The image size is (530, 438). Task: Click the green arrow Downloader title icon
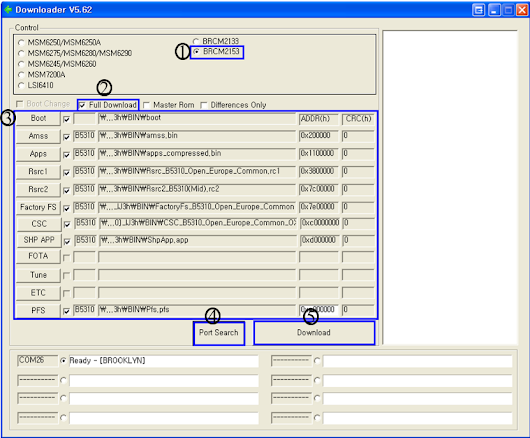point(8,9)
